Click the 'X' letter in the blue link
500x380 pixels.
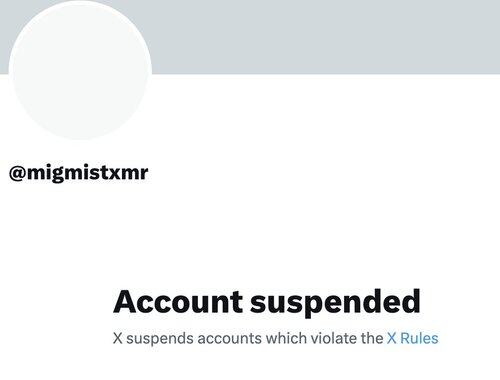[x=391, y=338]
